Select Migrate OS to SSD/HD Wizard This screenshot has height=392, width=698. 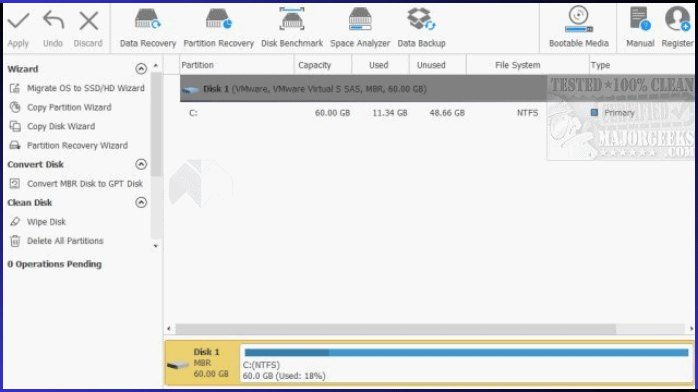click(x=86, y=88)
